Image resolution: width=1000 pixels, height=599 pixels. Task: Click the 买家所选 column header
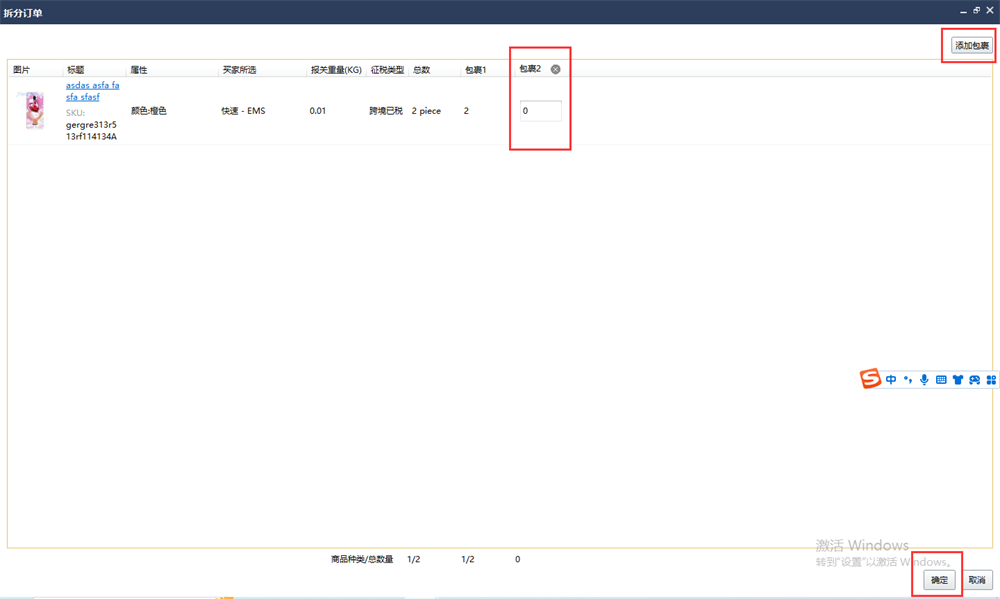(x=239, y=70)
